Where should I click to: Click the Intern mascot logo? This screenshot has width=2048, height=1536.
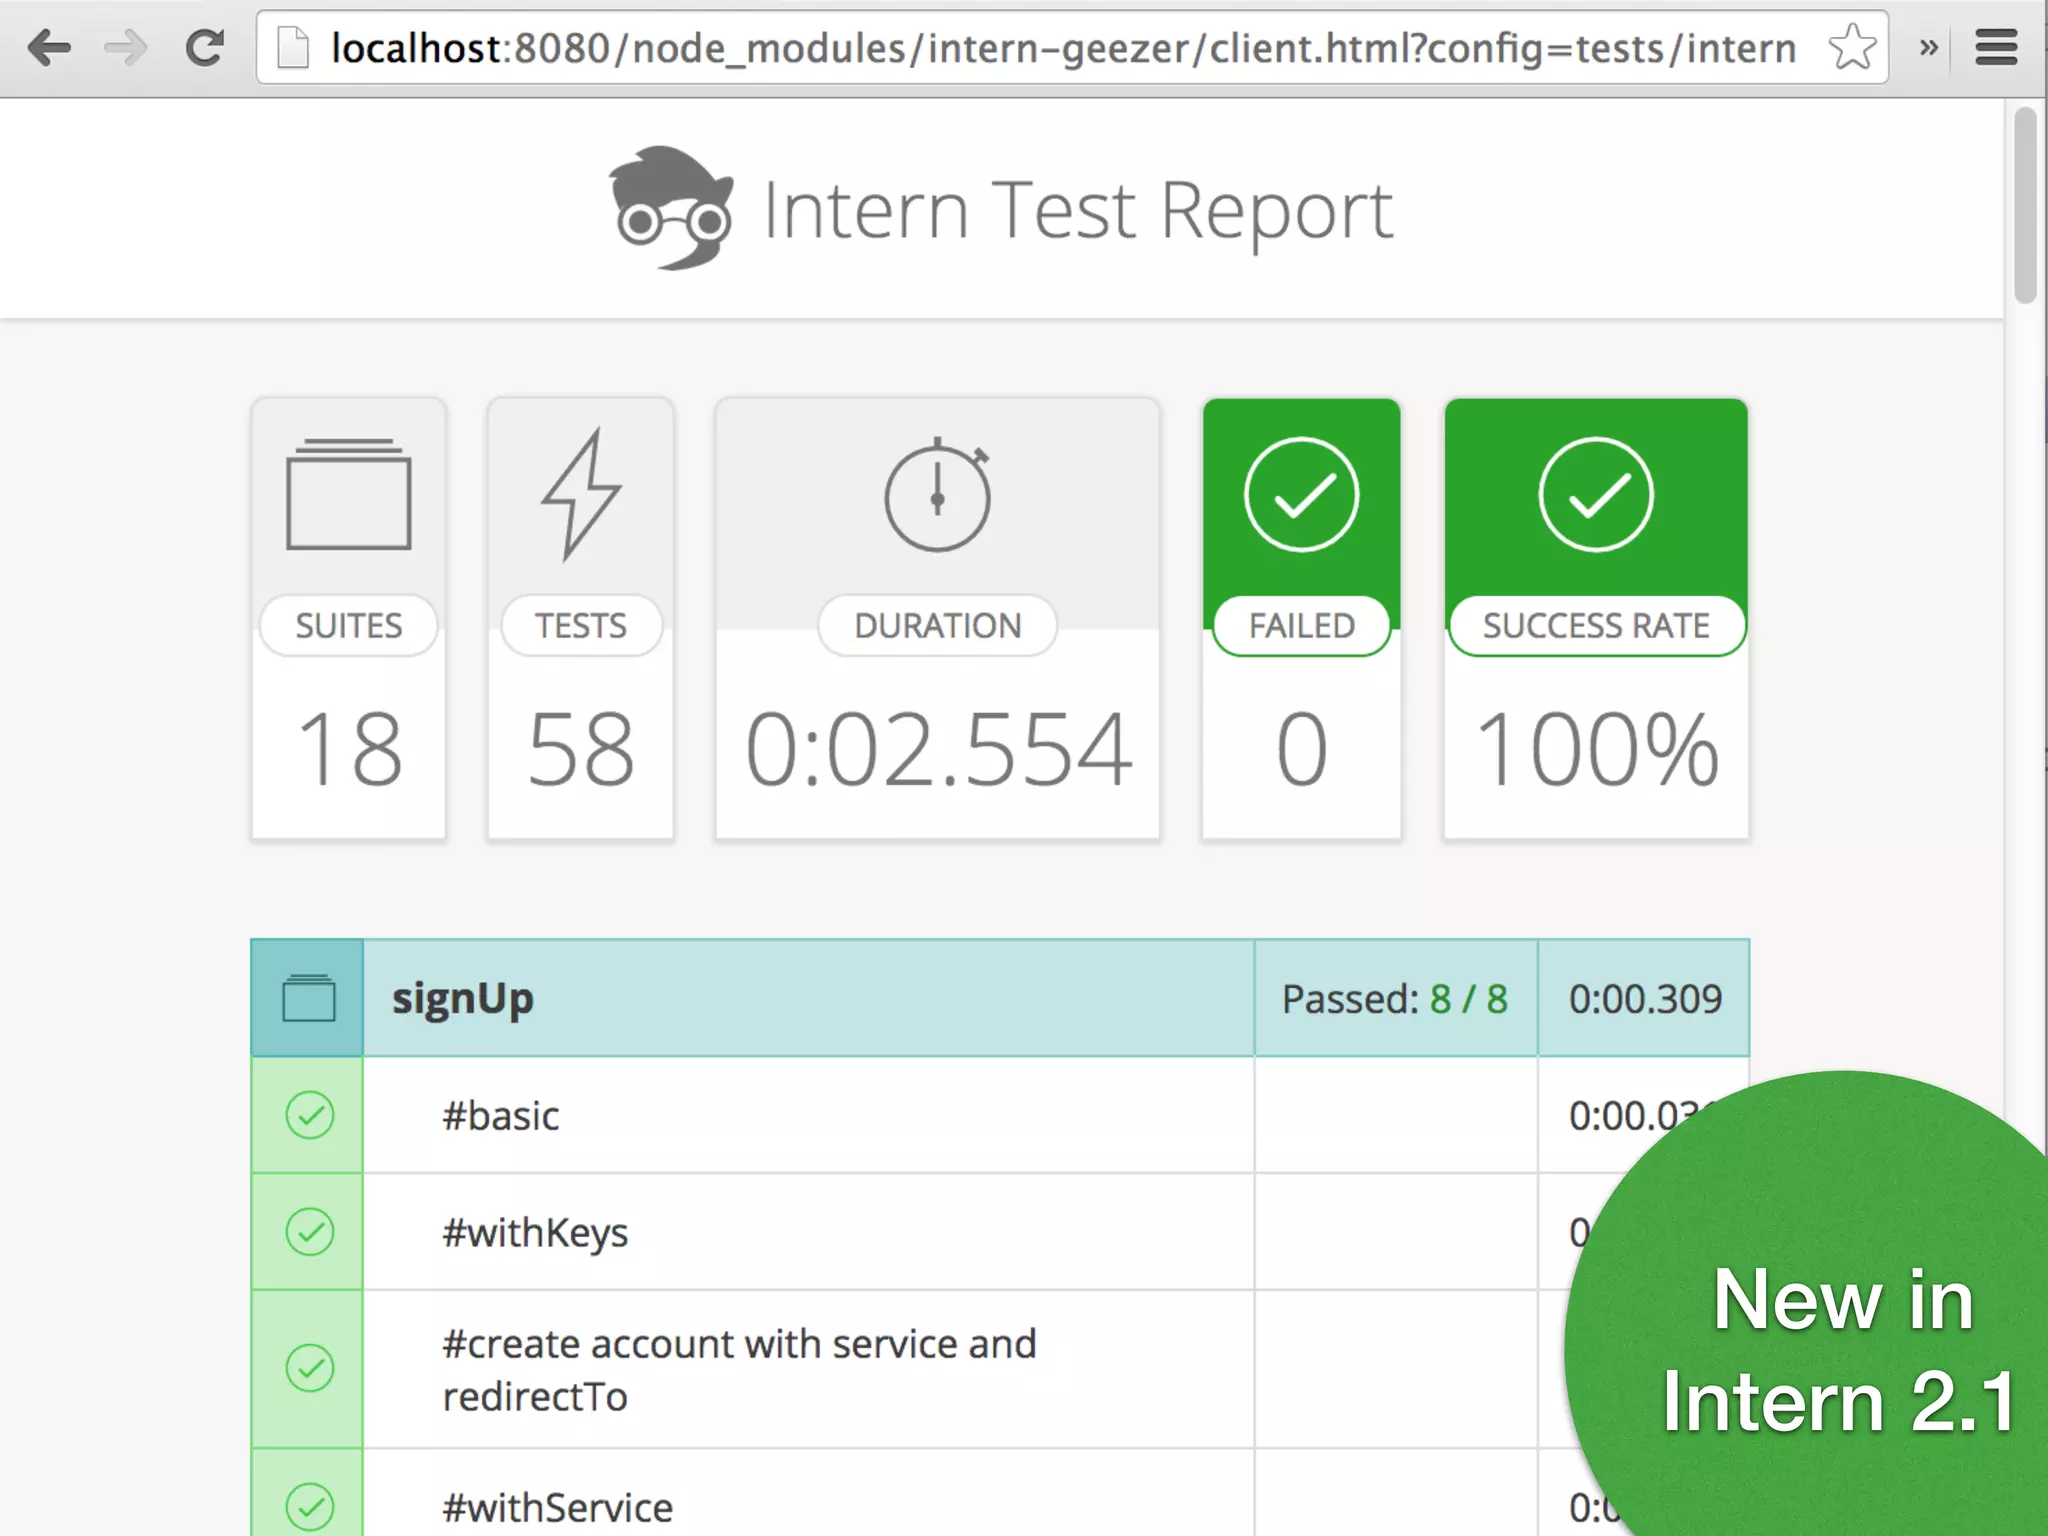[671, 208]
